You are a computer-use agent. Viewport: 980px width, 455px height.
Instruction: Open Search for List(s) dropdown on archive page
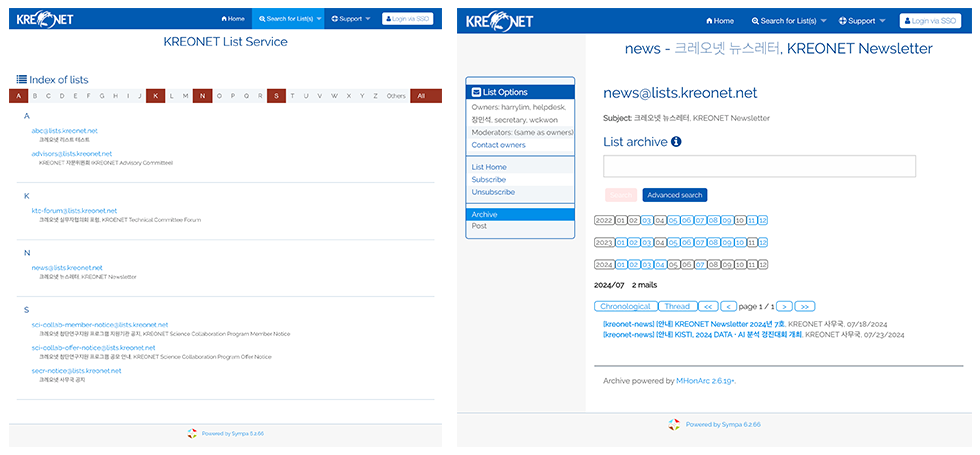pos(788,21)
